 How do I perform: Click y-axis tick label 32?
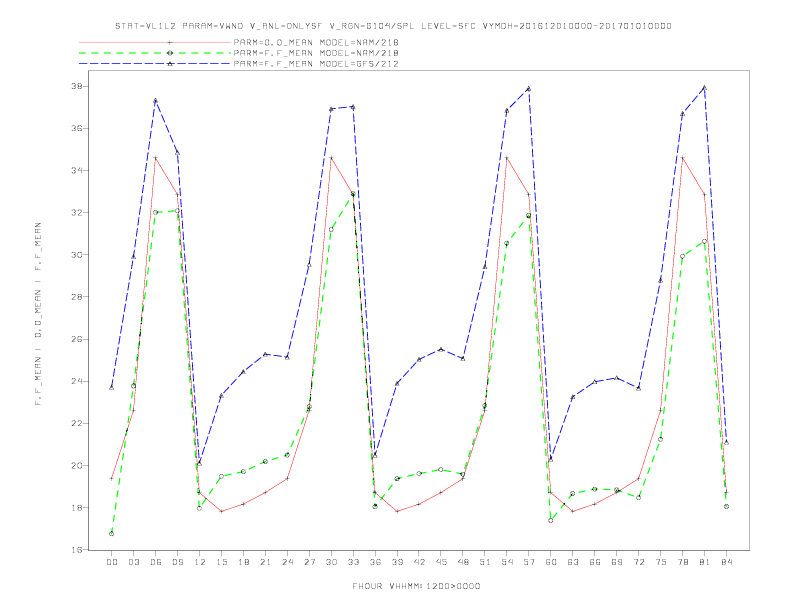tap(76, 213)
